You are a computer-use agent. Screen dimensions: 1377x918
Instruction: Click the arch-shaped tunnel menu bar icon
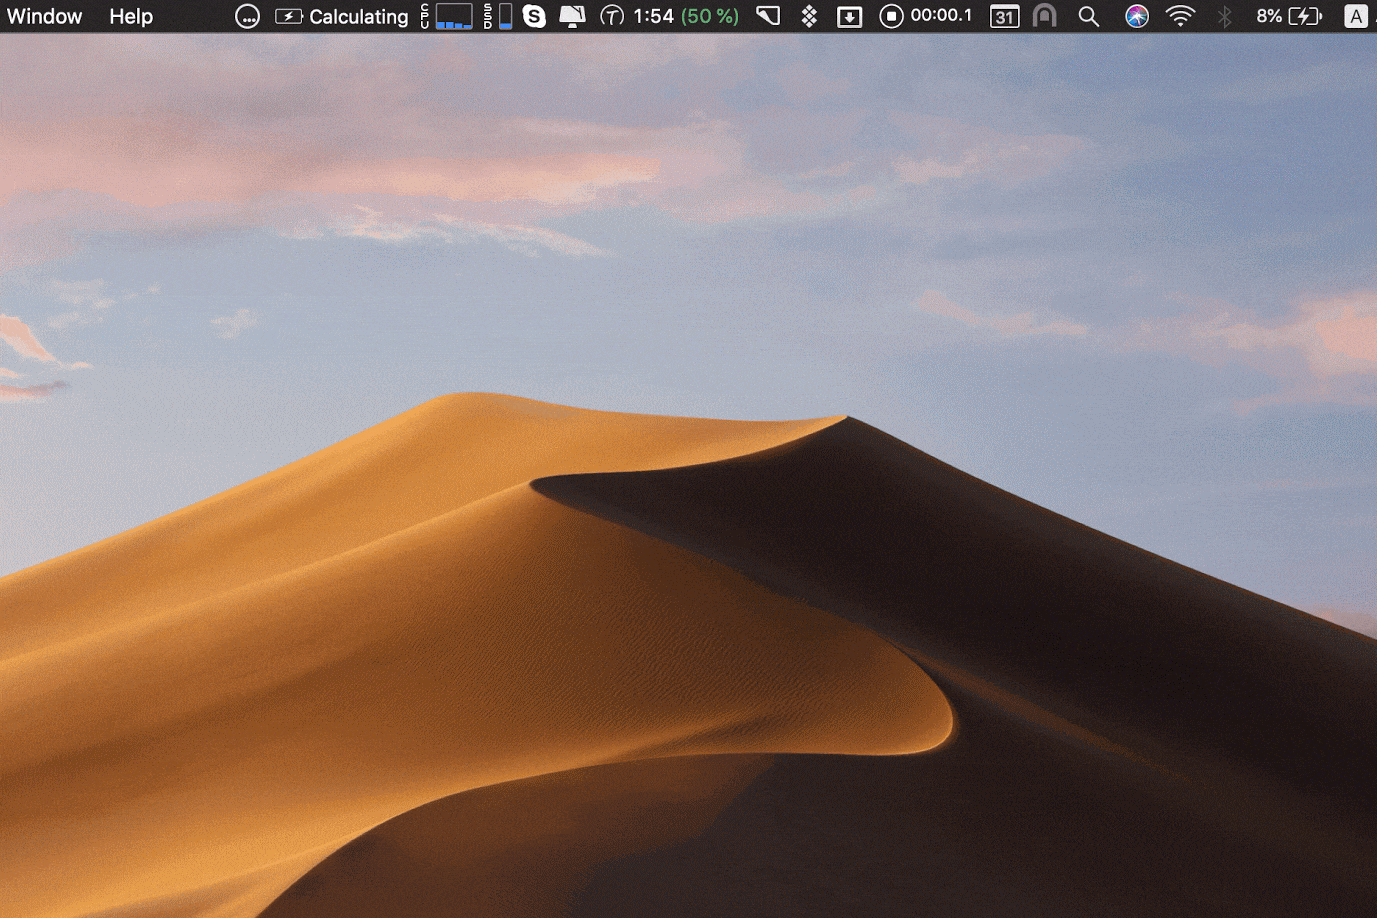tap(1045, 16)
